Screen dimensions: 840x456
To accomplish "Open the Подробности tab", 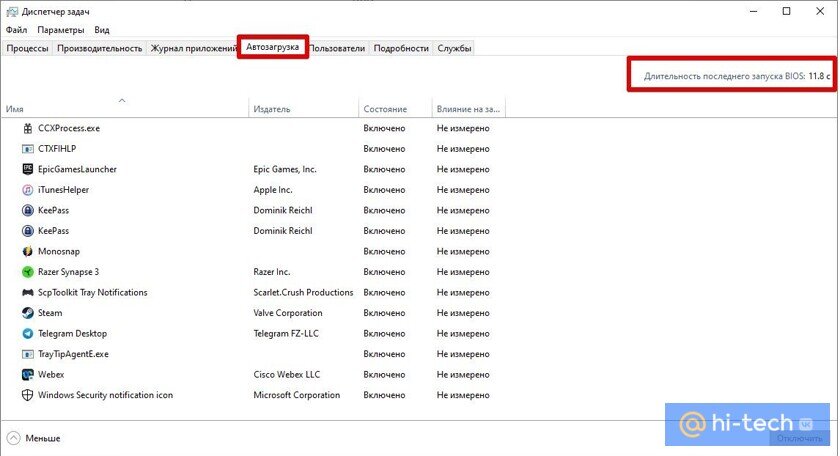I will click(401, 48).
